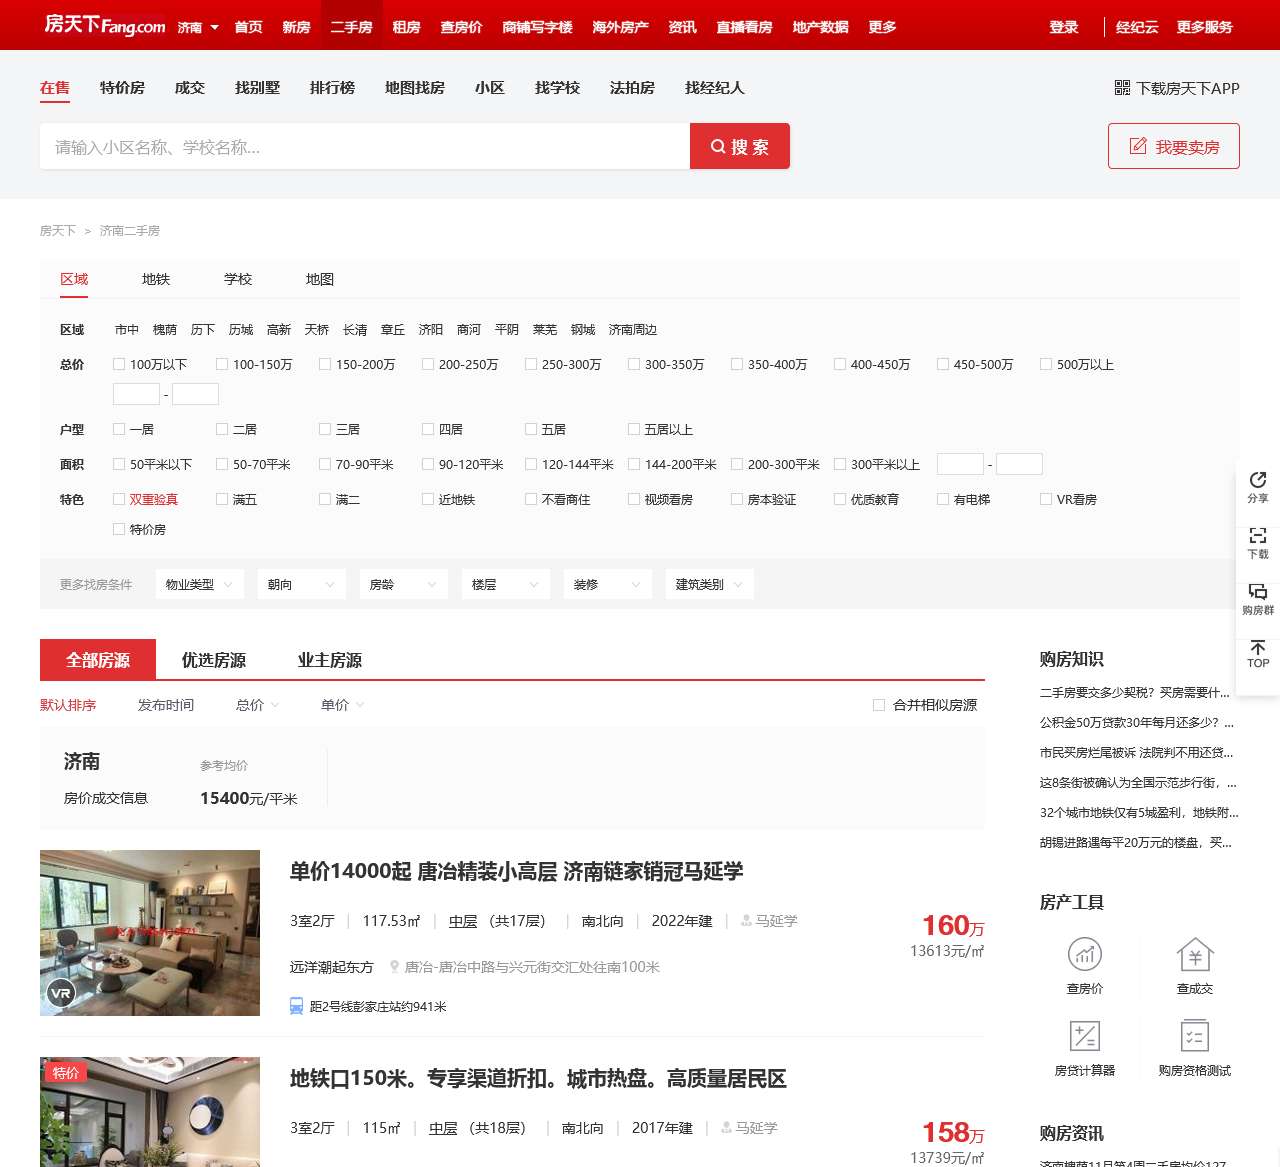1280x1167 pixels.
Task: Check the 100-150万 price checkbox
Action: click(x=222, y=364)
